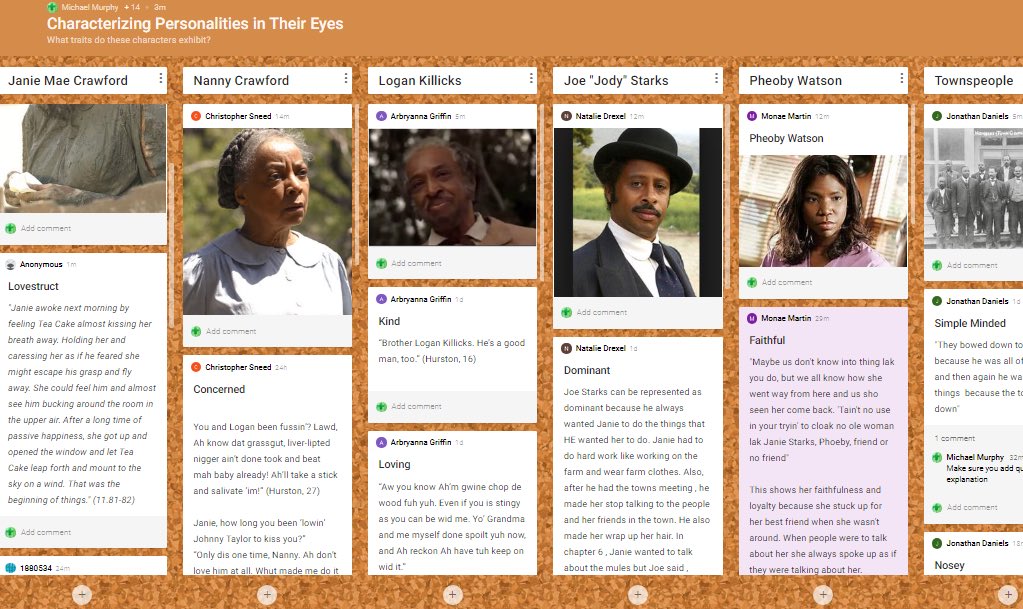
Task: Click Christopher Sneed avatar on Nanny photo post
Action: (x=196, y=116)
